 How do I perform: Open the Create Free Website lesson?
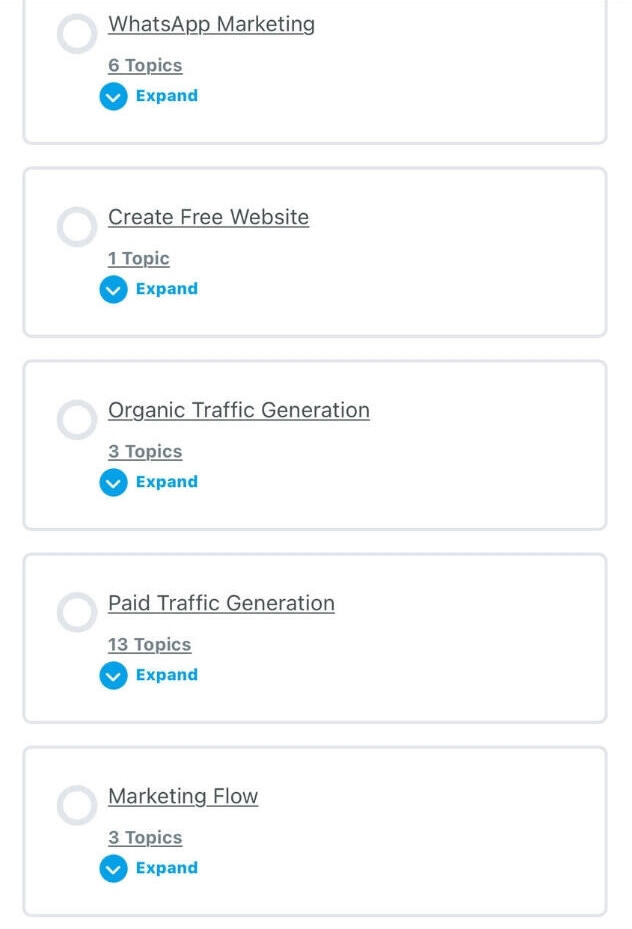(208, 217)
